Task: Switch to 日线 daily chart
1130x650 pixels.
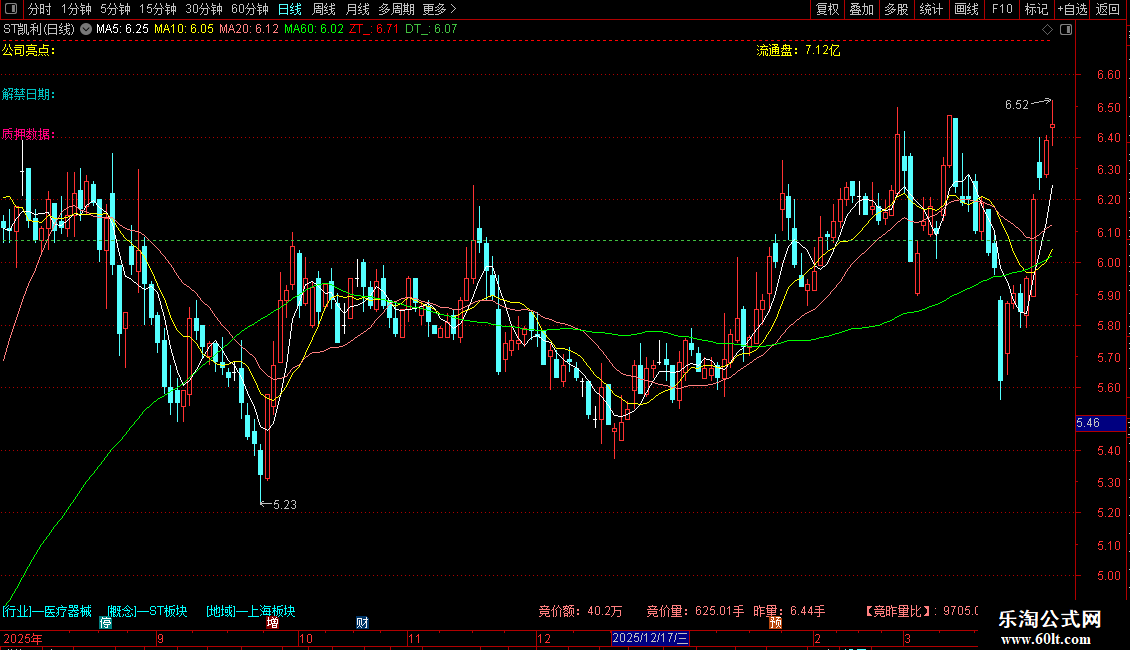Action: (290, 9)
